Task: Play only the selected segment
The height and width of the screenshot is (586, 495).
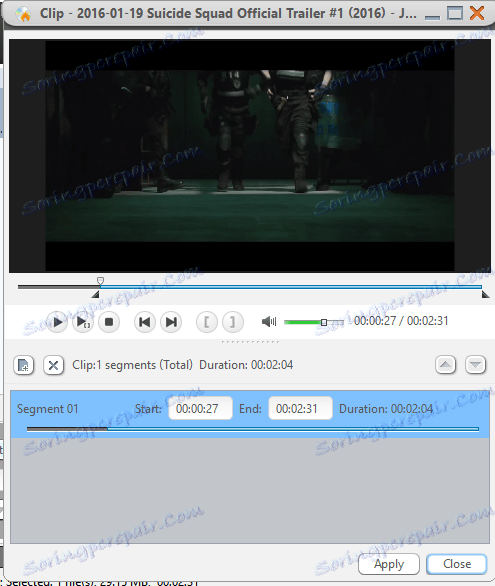Action: point(83,322)
